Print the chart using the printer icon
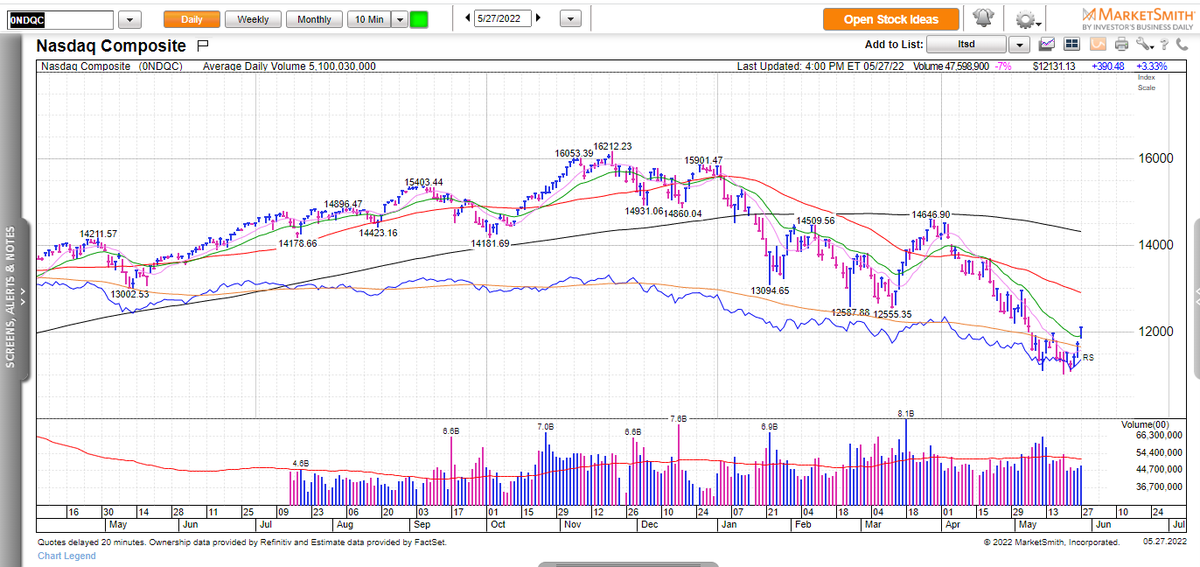This screenshot has height=567, width=1200. coord(1122,44)
